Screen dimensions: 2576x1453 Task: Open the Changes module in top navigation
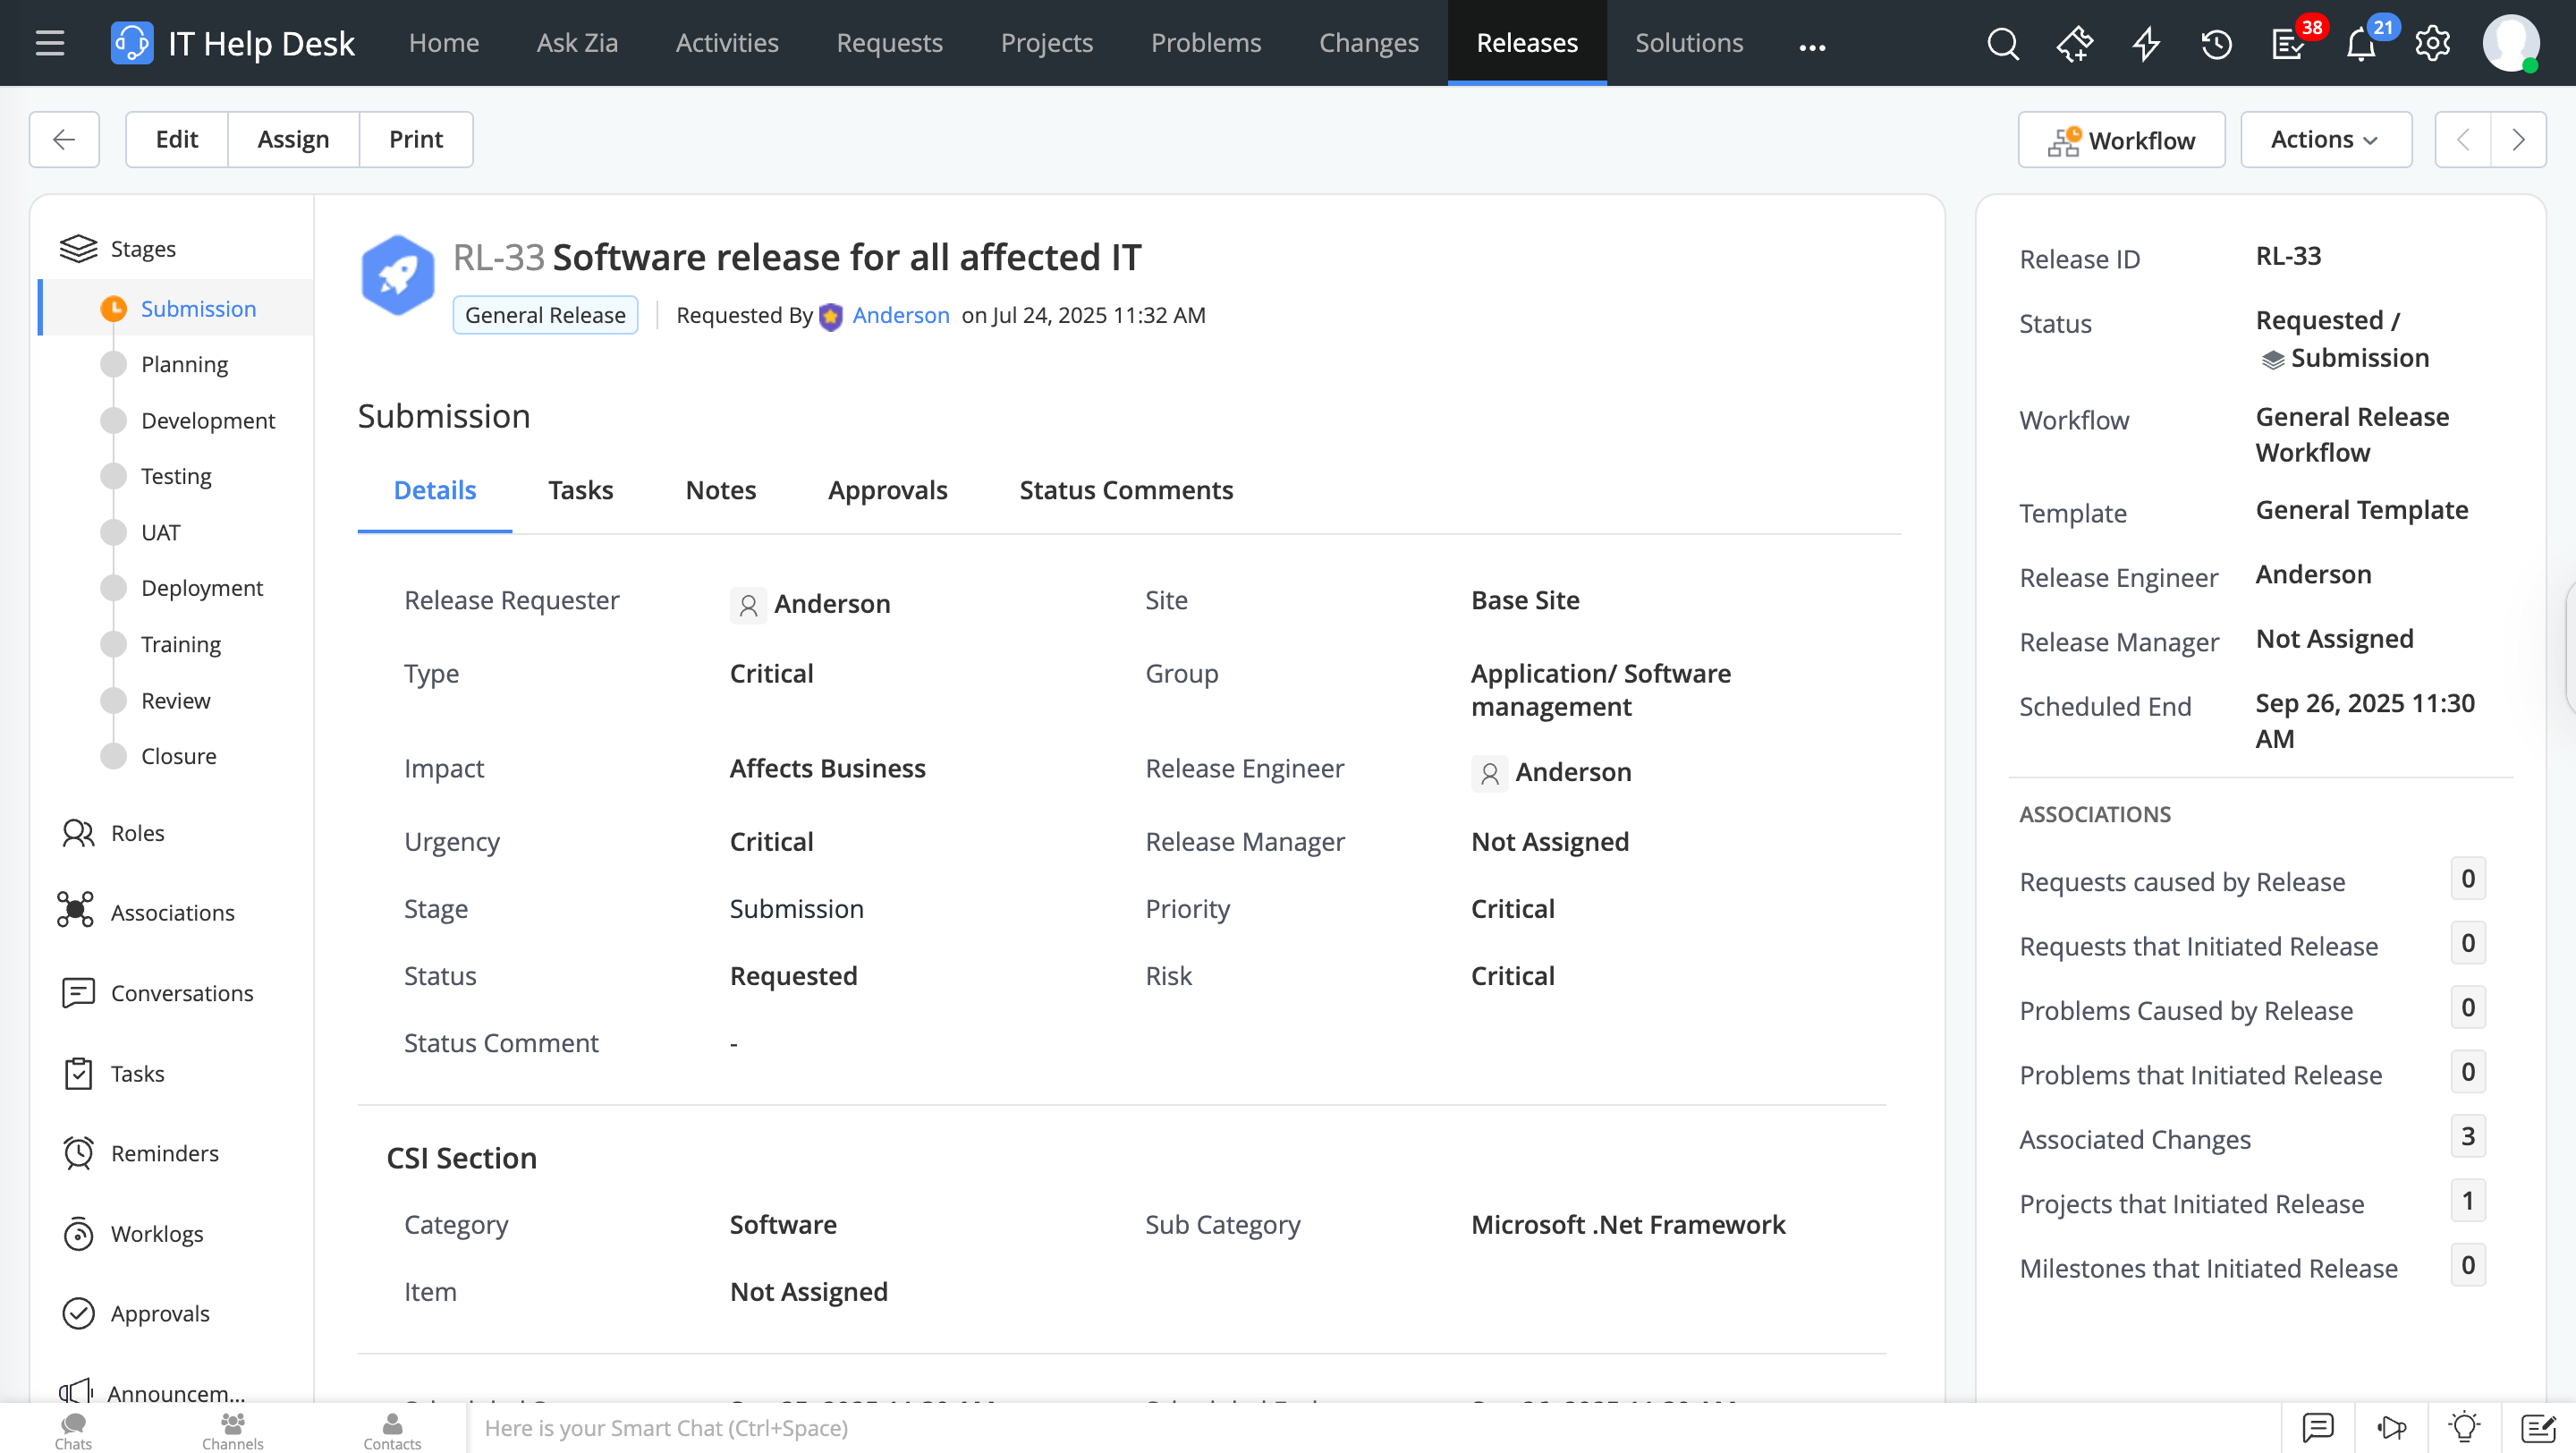coord(1368,43)
